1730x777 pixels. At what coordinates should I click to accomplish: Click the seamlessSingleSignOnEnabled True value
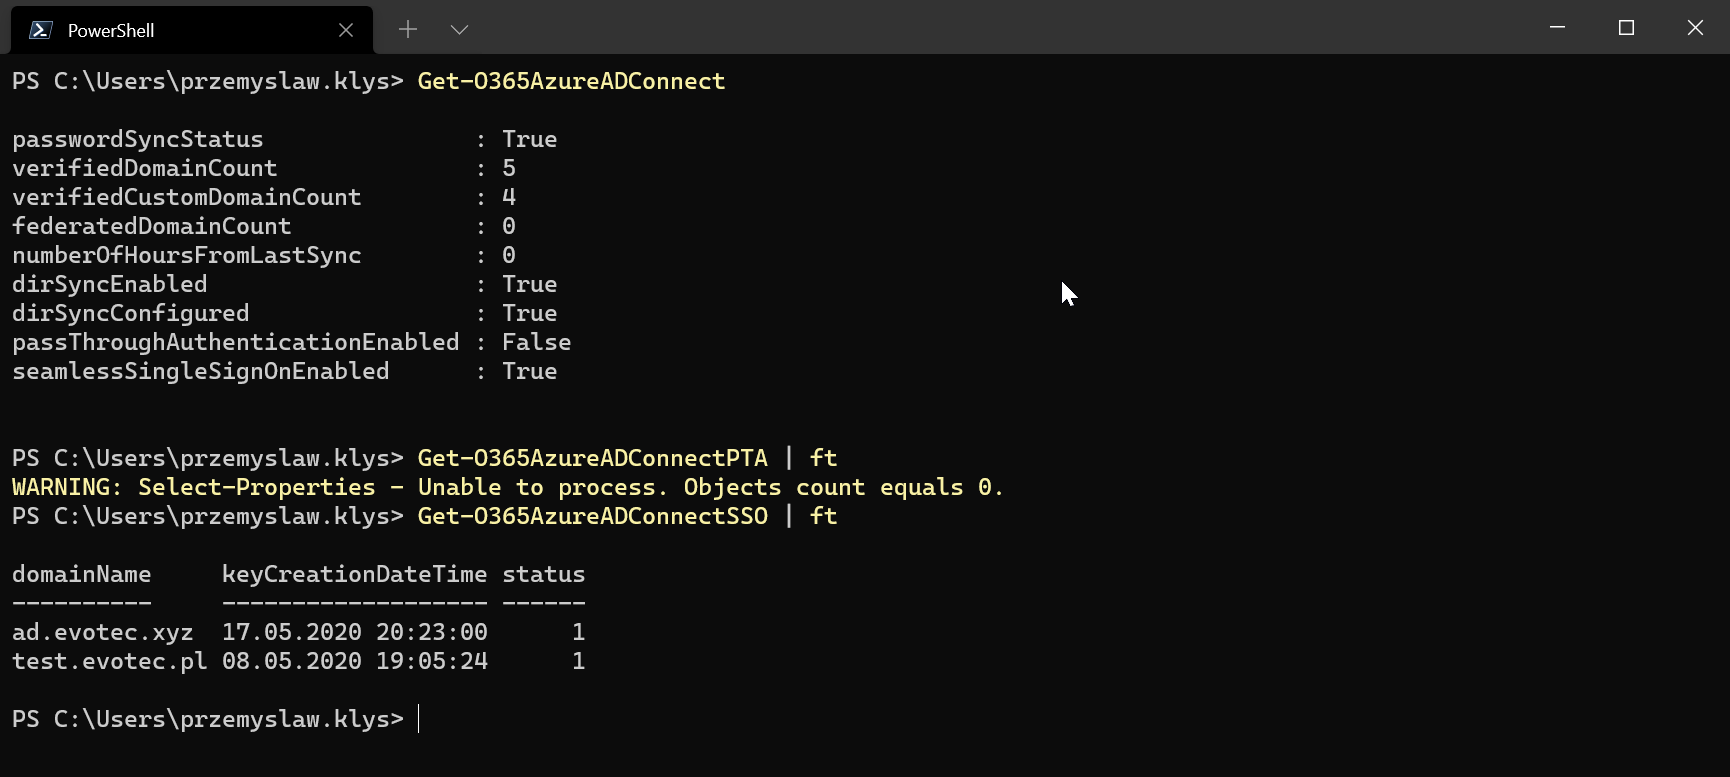[x=529, y=371]
